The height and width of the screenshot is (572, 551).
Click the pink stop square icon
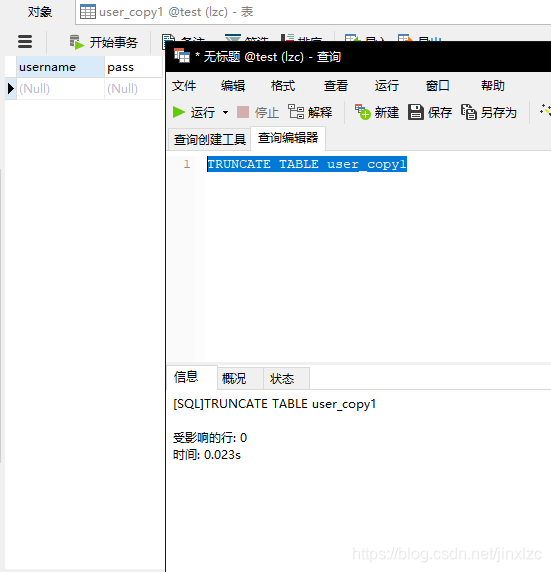pos(243,112)
